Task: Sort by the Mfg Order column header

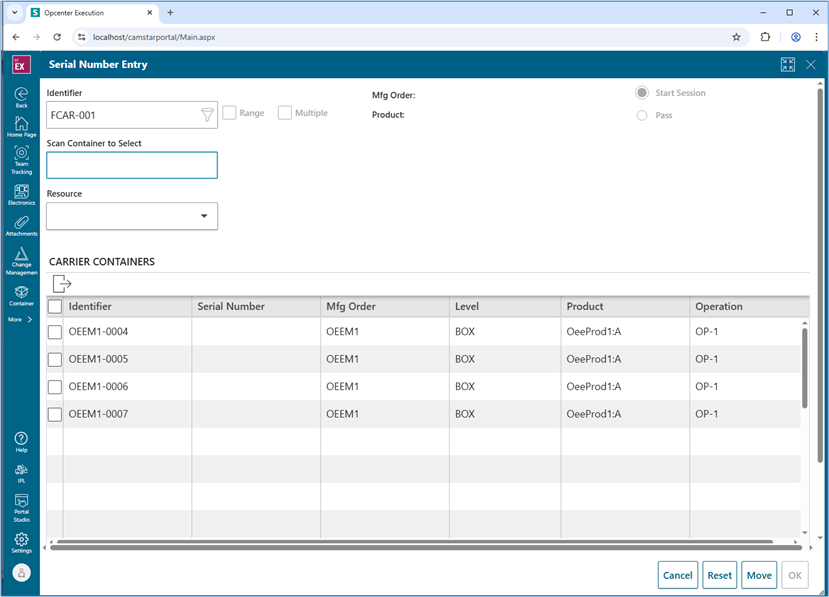Action: coord(350,306)
